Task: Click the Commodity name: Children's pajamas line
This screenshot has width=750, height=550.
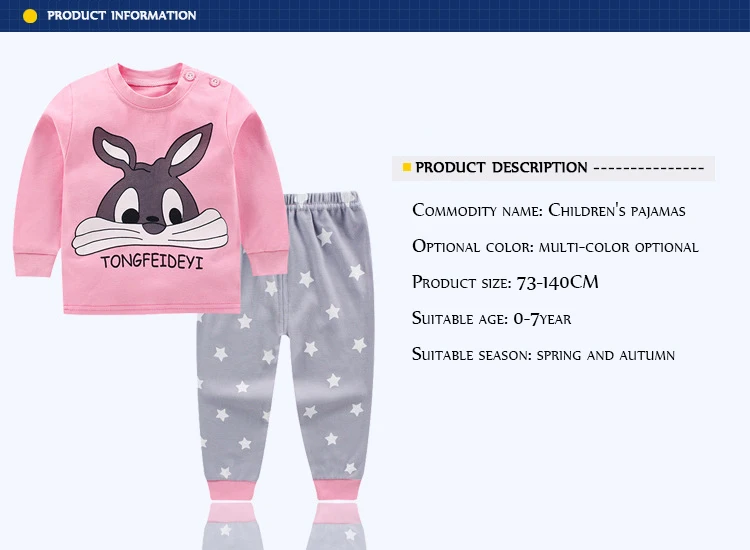Action: [549, 210]
